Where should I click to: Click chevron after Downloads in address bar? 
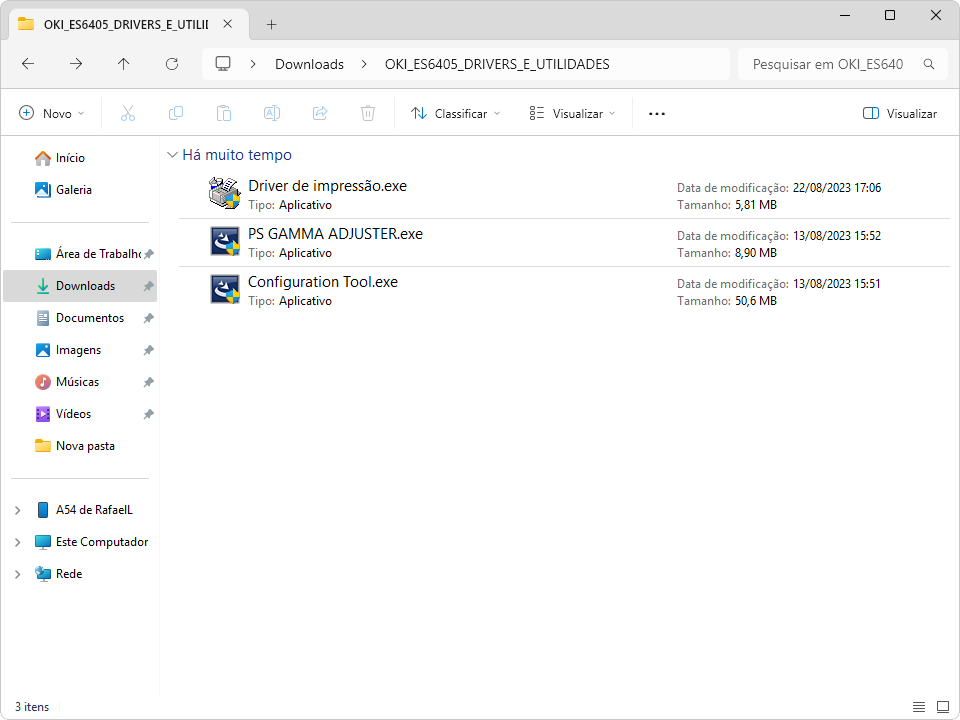364,64
